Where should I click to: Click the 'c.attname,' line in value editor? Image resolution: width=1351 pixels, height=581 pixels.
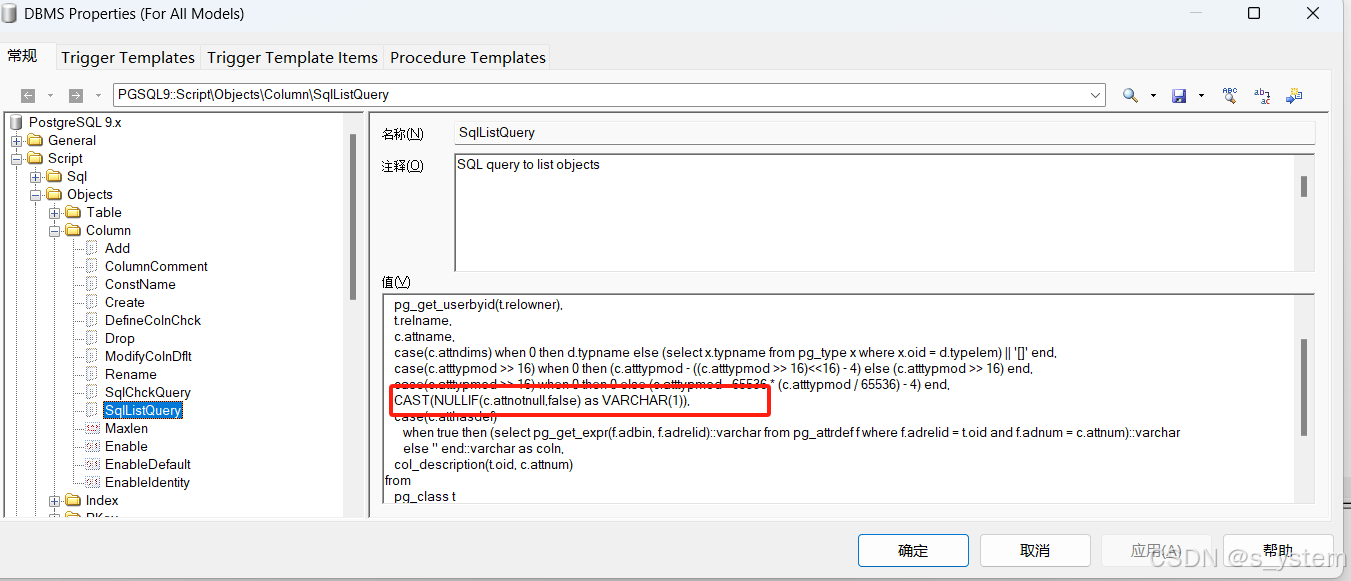tap(424, 337)
